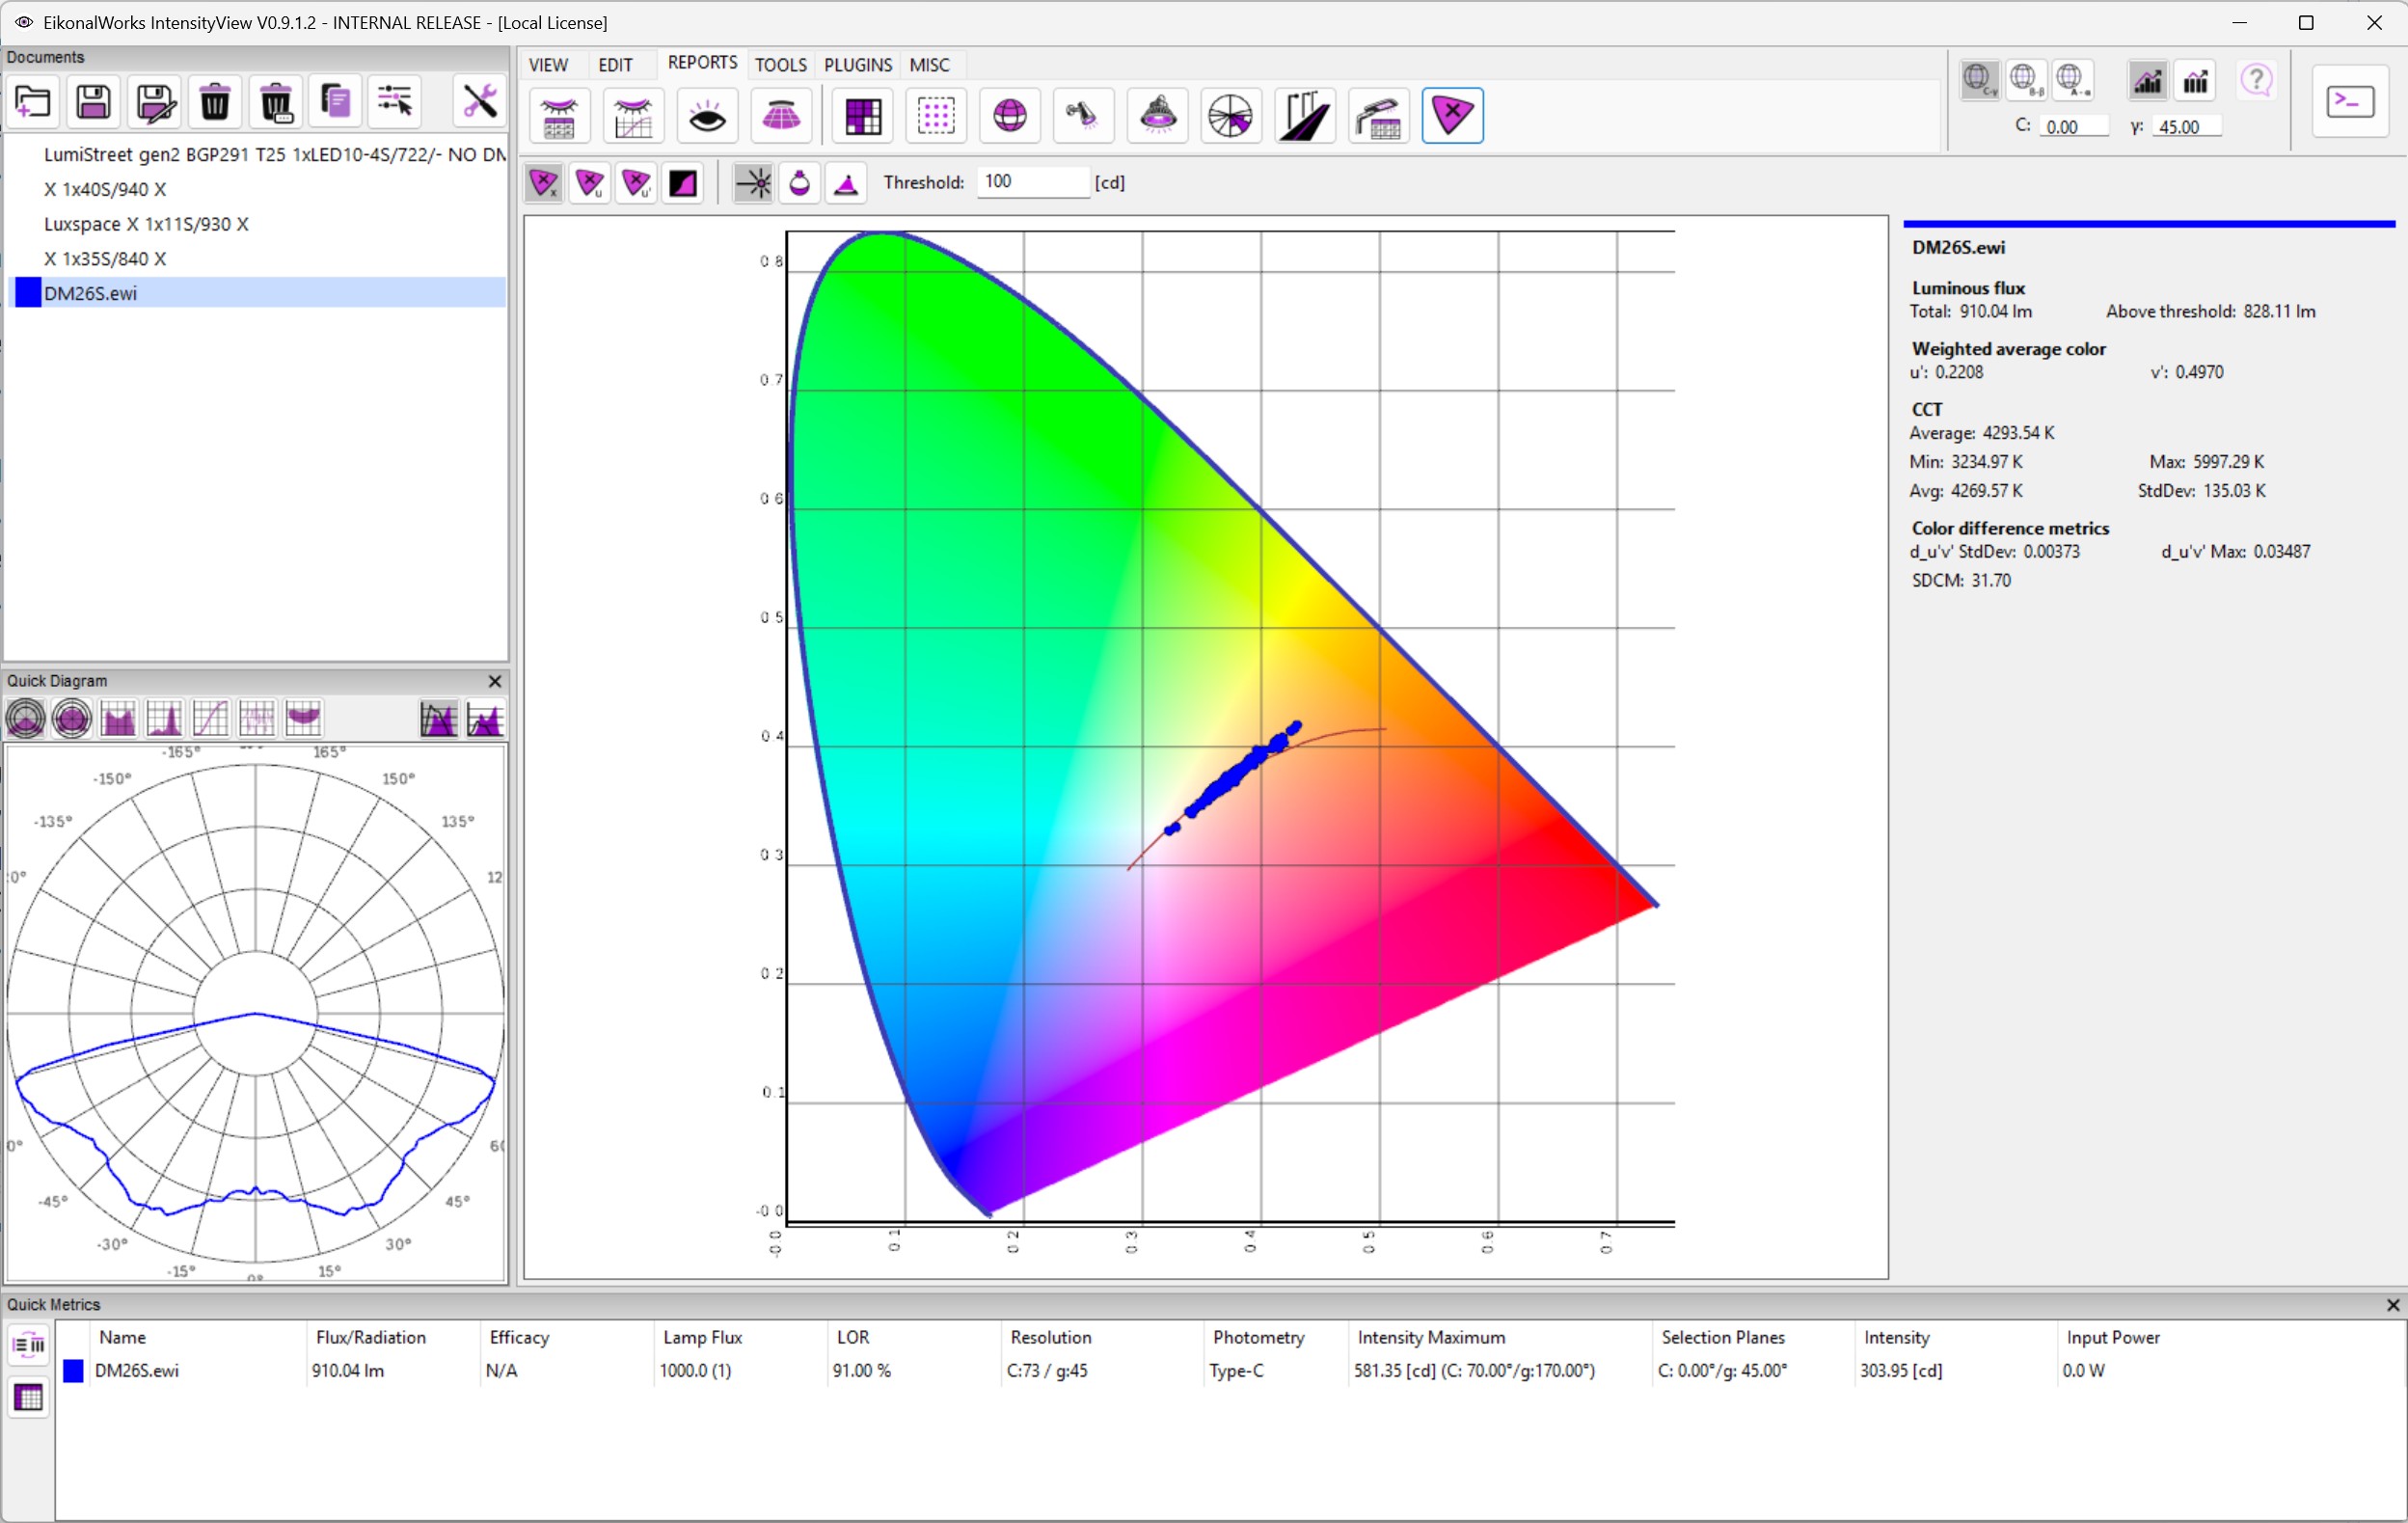Toggle the black bars growth chart mode icon
Image resolution: width=2408 pixels, height=1523 pixels.
pyautogui.click(x=2196, y=80)
